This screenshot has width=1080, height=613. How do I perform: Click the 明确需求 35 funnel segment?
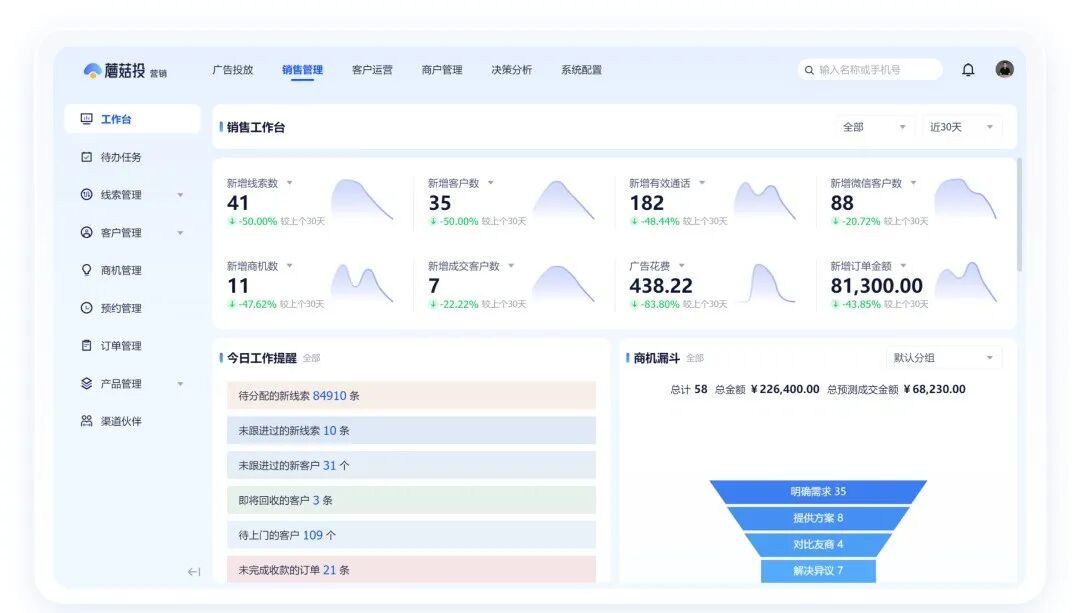click(x=818, y=492)
